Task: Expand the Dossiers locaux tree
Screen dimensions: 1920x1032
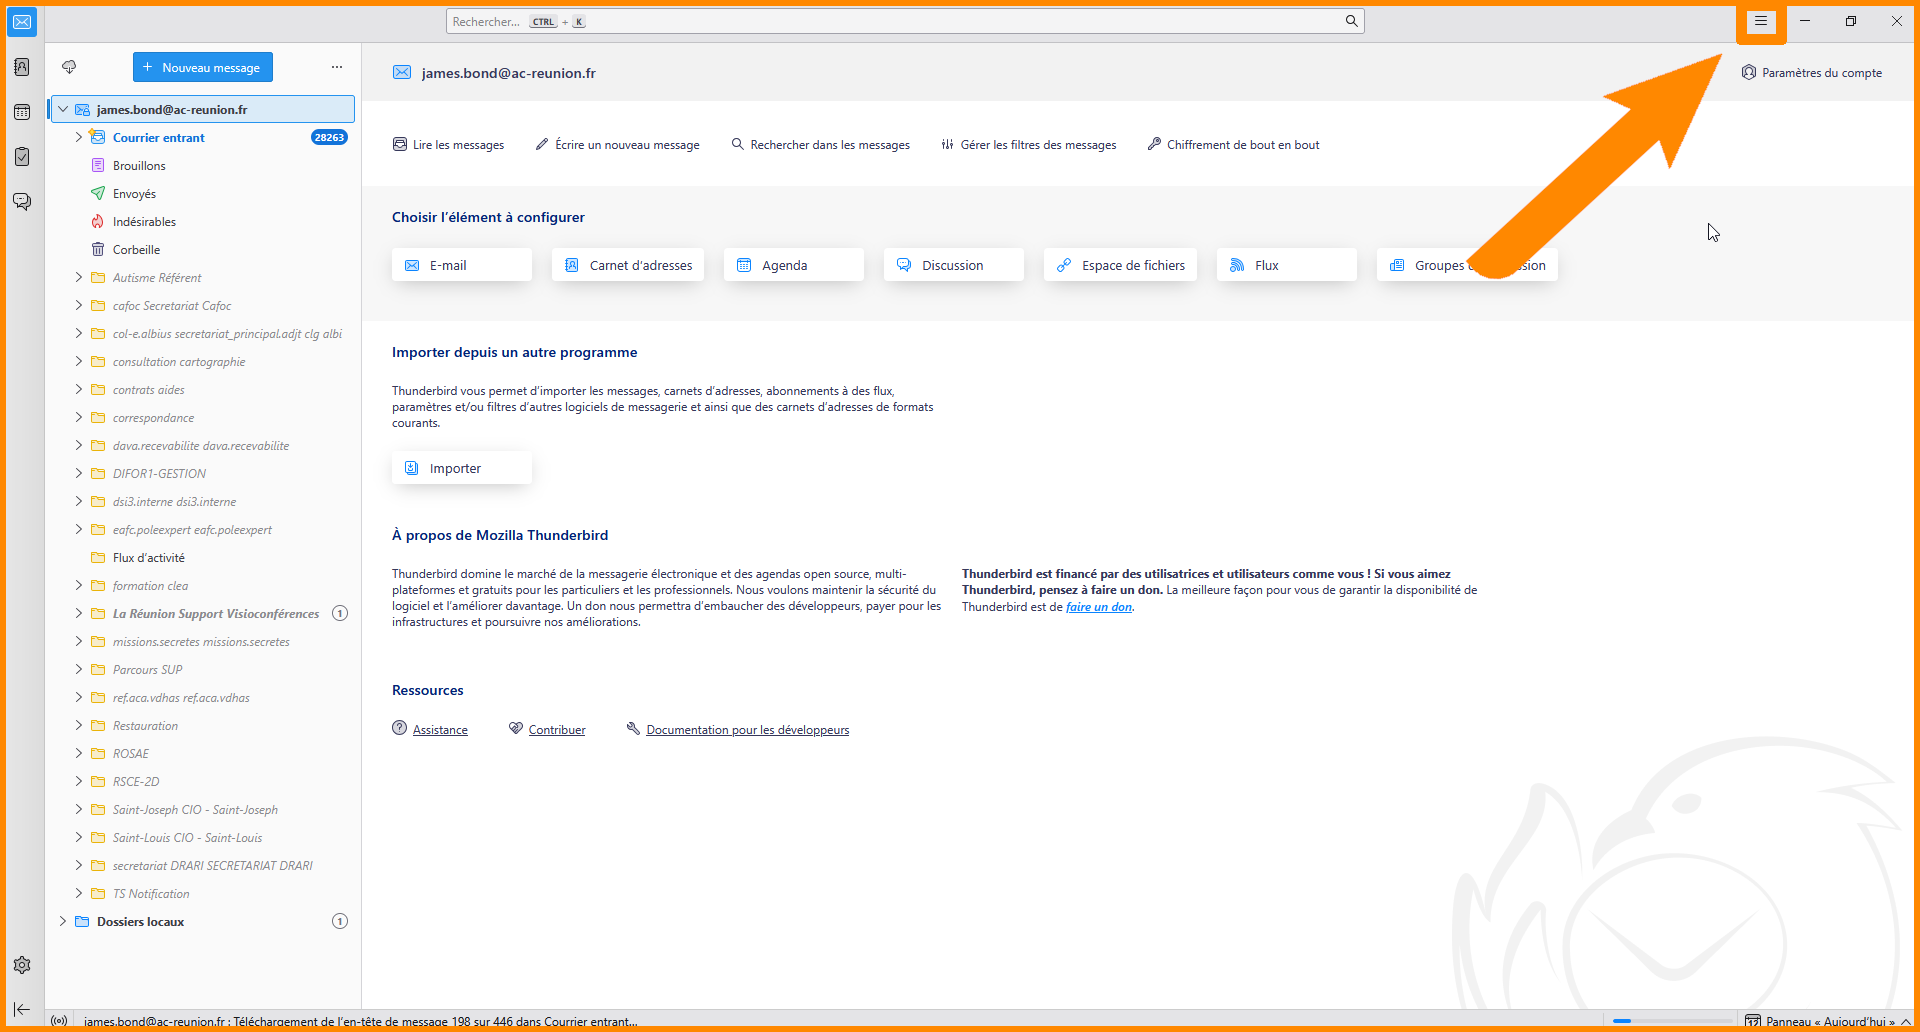Action: click(63, 922)
